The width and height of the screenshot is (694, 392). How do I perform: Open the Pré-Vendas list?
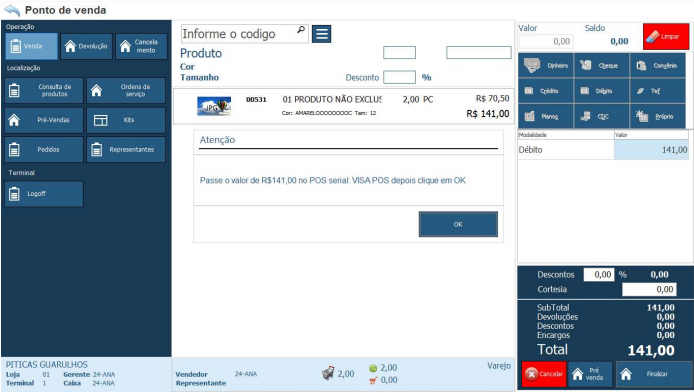[44, 120]
